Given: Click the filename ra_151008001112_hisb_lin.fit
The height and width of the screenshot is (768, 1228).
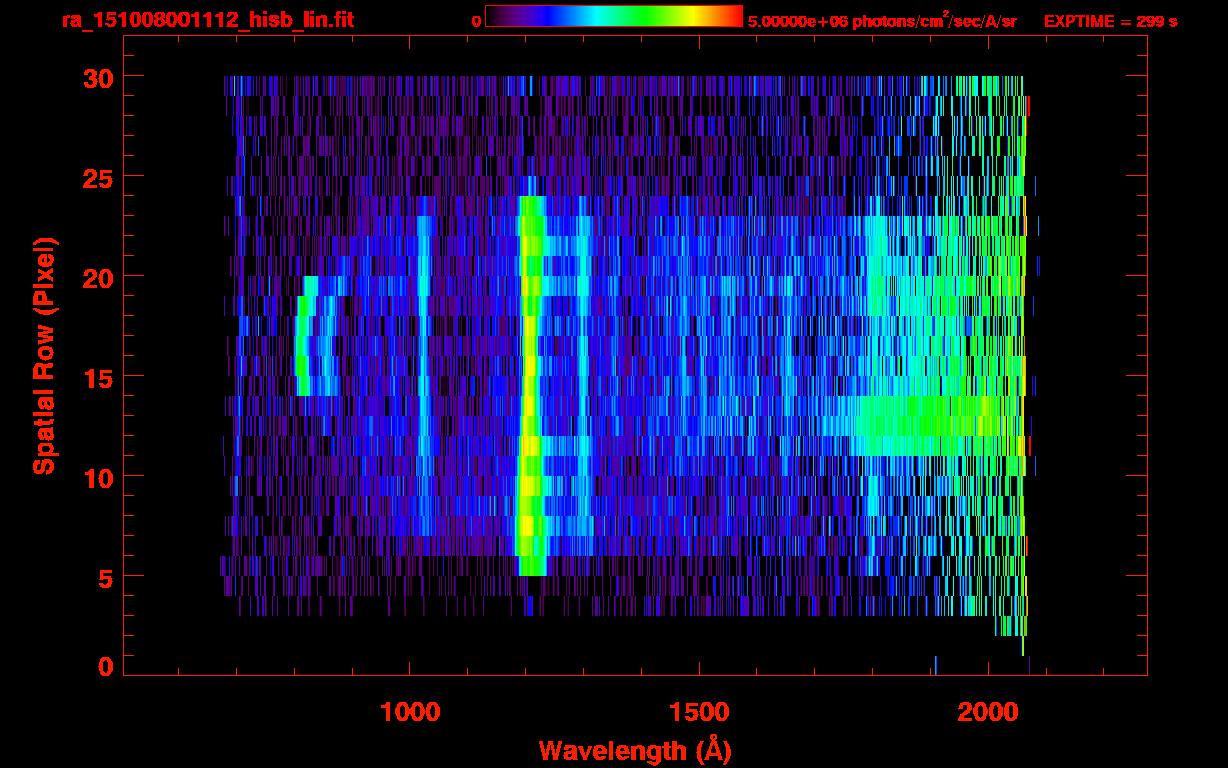Looking at the screenshot, I should point(207,20).
